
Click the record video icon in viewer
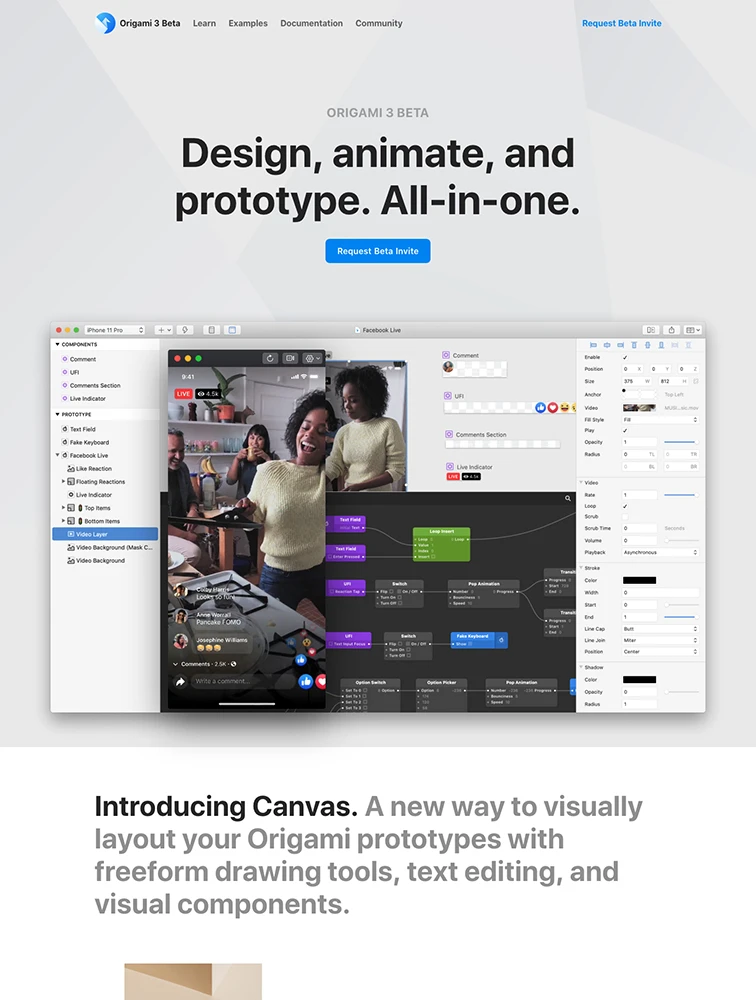290,358
